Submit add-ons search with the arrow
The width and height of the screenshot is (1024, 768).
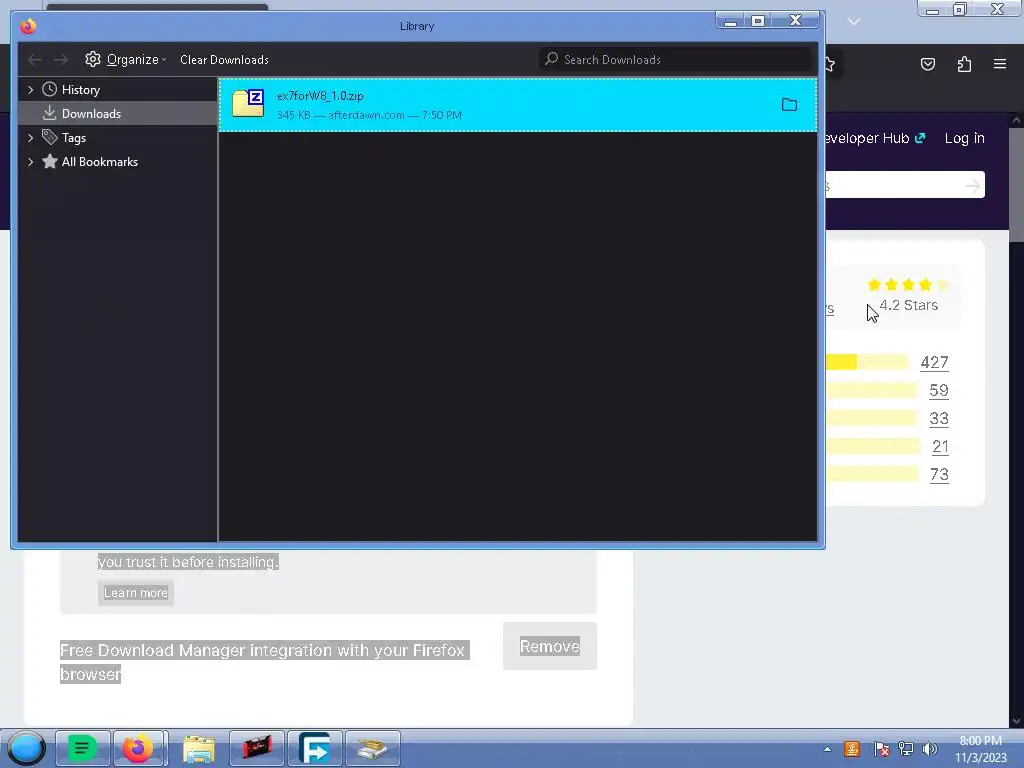(x=972, y=185)
